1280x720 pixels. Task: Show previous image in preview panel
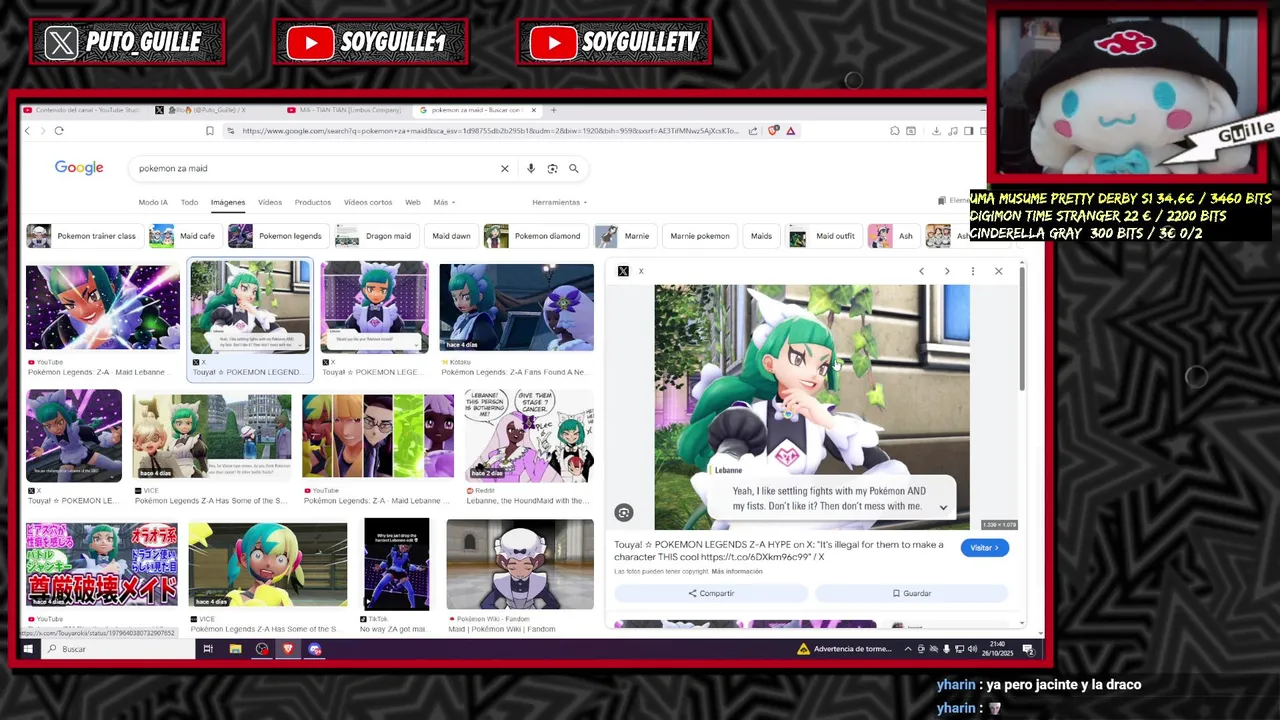921,271
